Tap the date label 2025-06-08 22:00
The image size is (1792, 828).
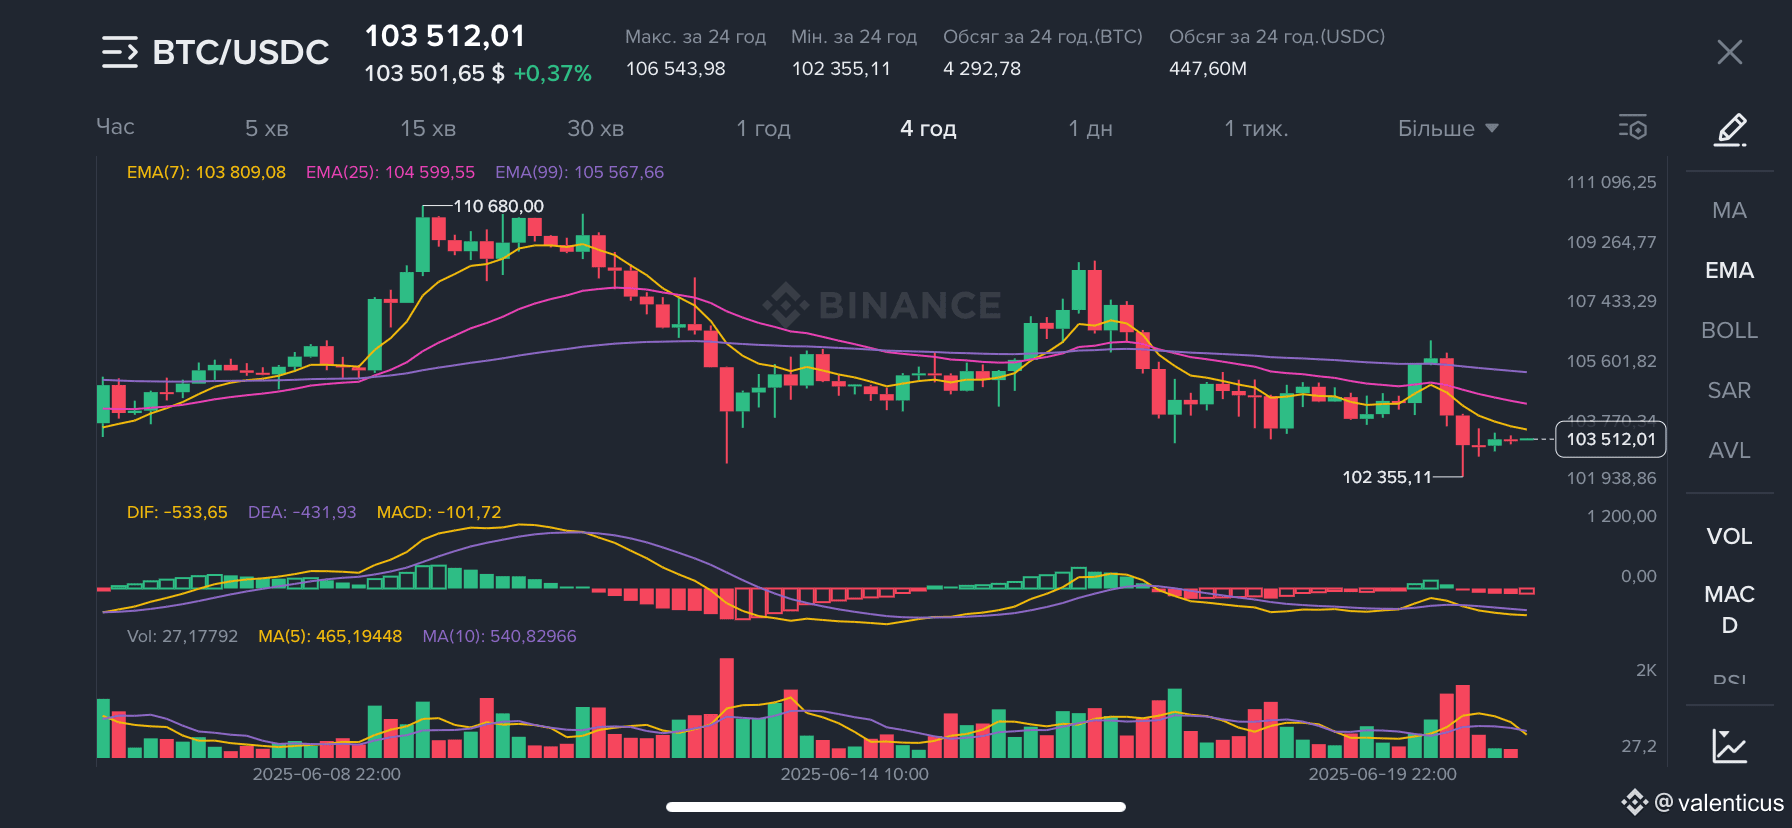point(327,774)
